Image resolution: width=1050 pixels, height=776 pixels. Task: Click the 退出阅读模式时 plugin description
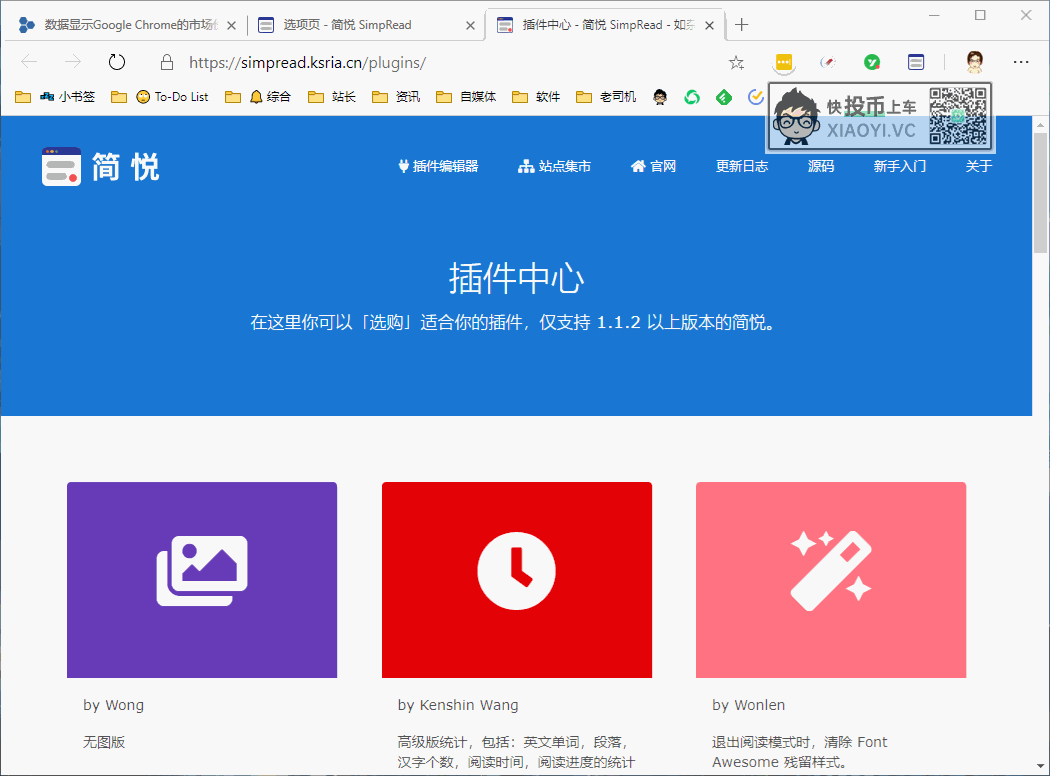(x=800, y=752)
